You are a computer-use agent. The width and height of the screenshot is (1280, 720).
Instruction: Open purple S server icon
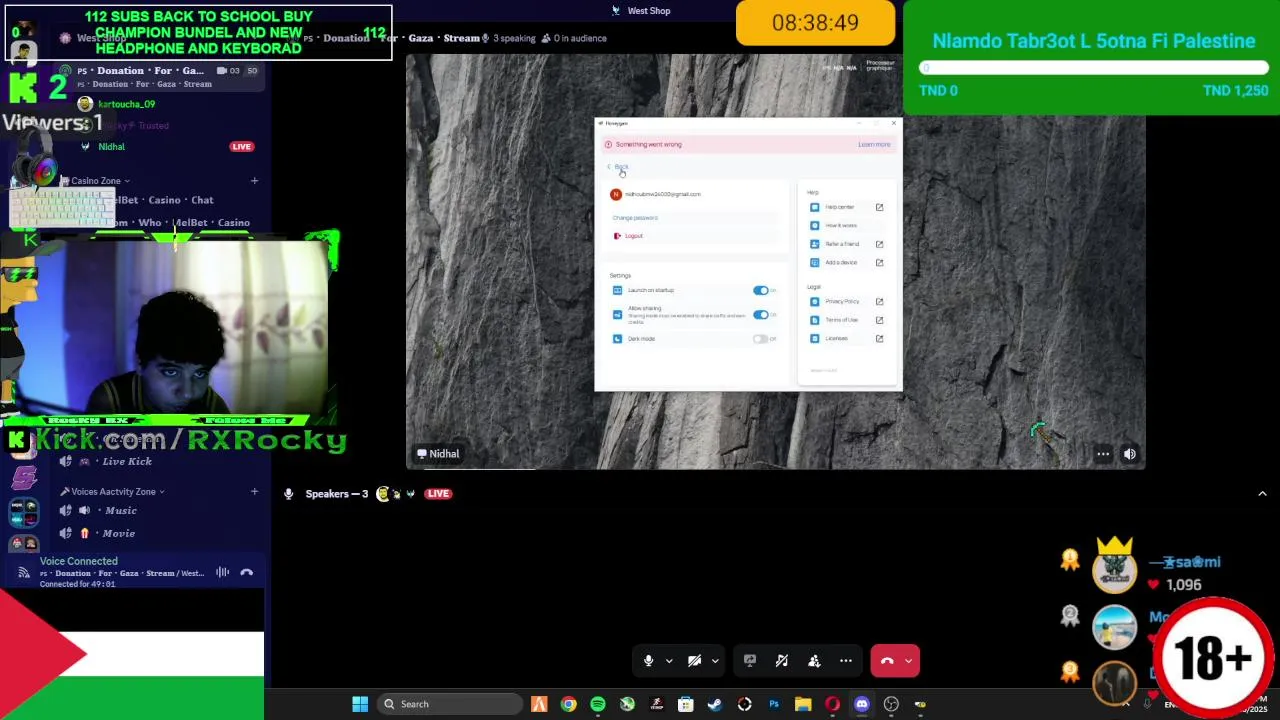[24, 477]
